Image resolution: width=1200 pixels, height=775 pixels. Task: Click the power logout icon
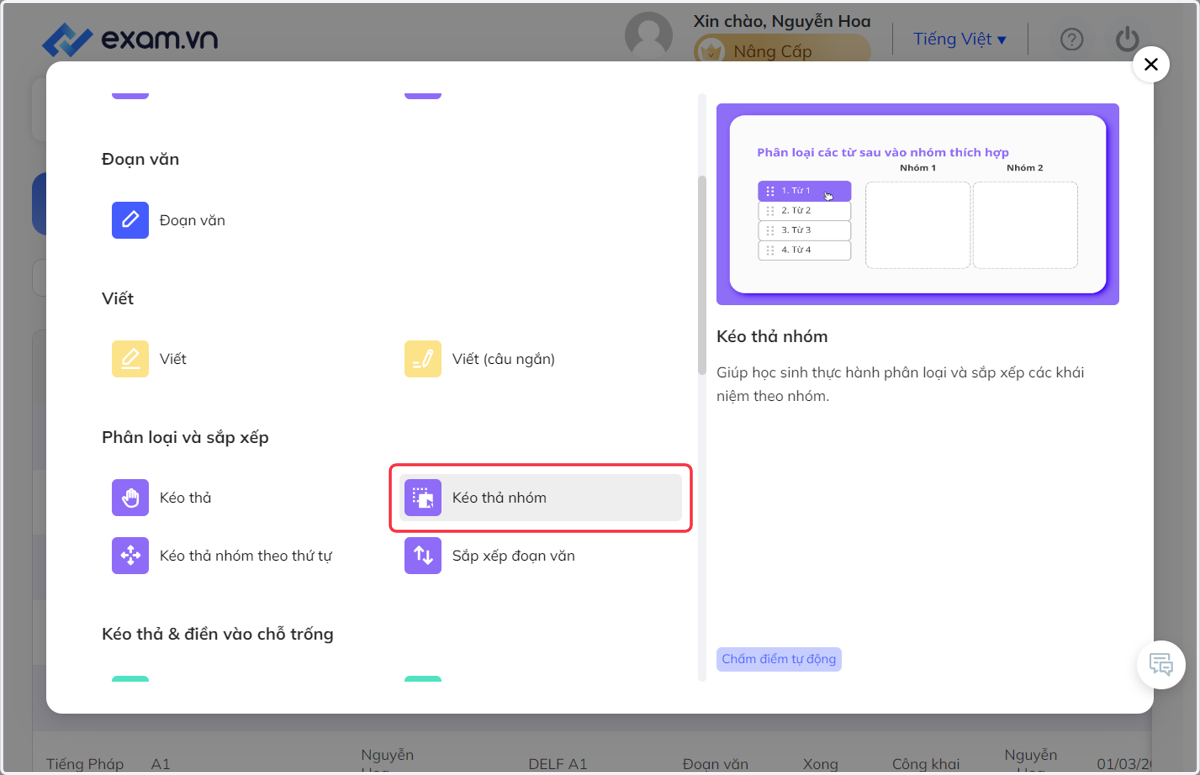tap(1127, 39)
